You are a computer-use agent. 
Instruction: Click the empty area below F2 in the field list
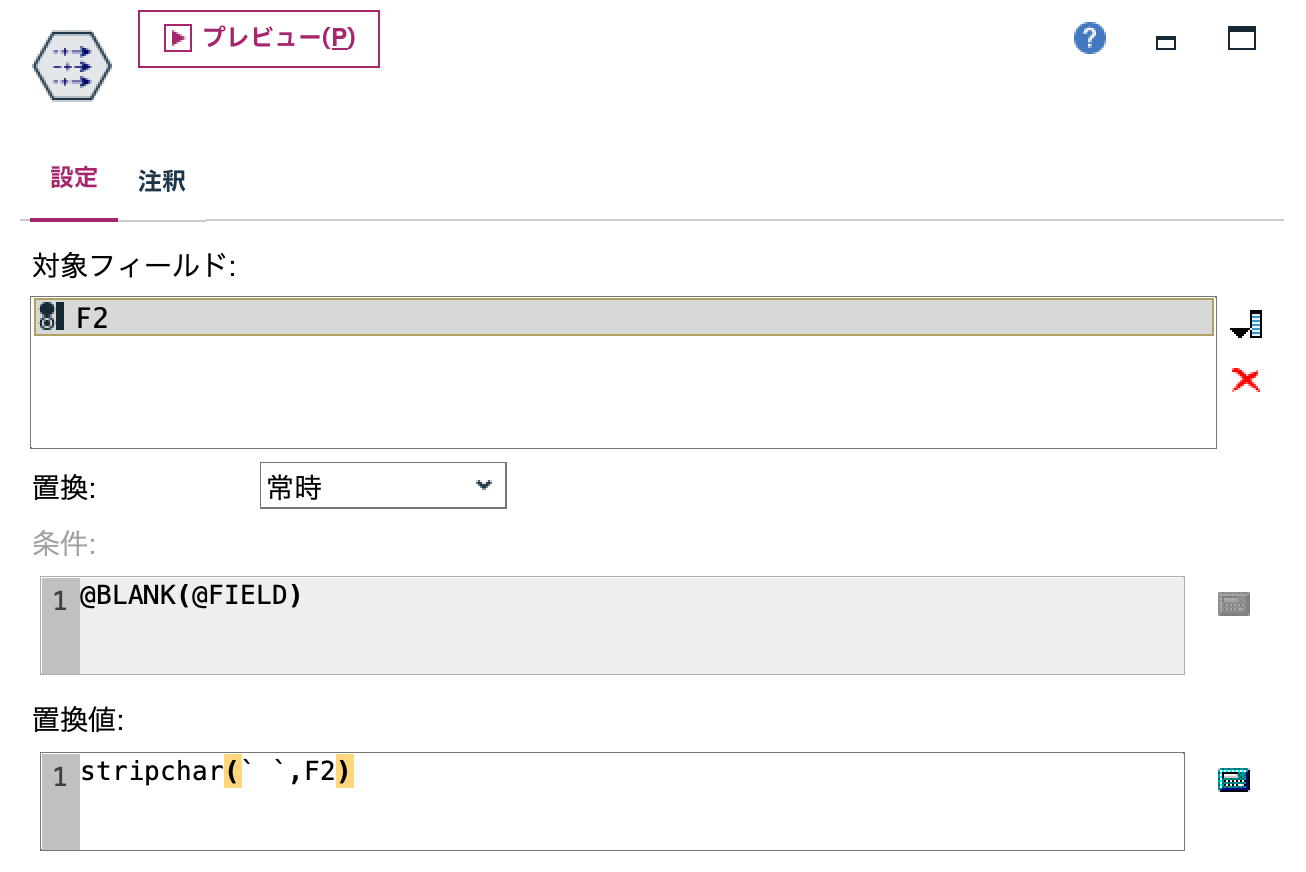click(600, 395)
